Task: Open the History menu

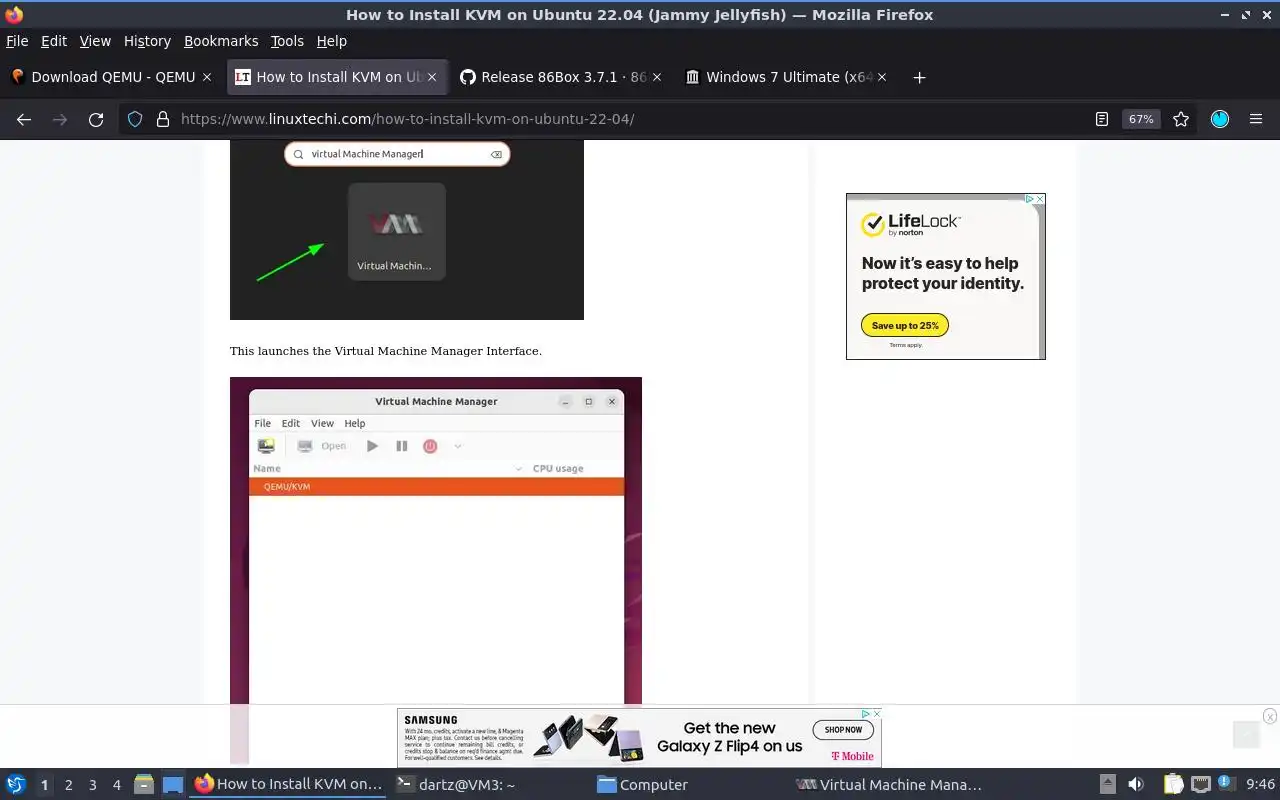Action: point(147,41)
